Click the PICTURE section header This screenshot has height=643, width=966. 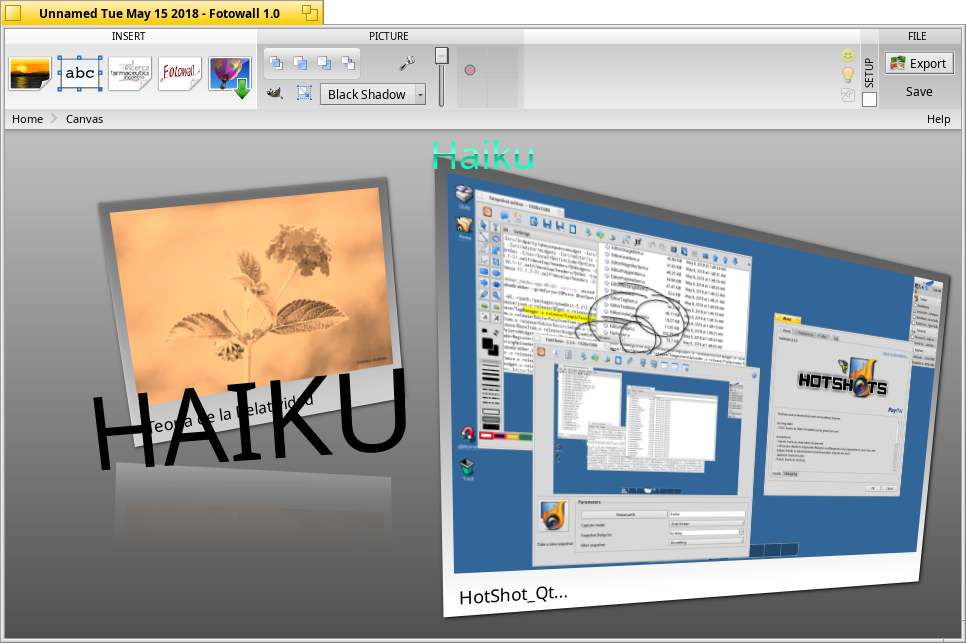pos(389,36)
